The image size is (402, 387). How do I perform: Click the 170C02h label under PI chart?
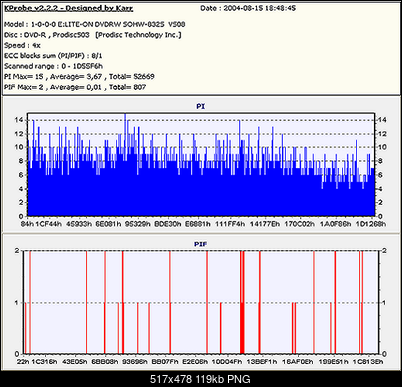point(299,224)
